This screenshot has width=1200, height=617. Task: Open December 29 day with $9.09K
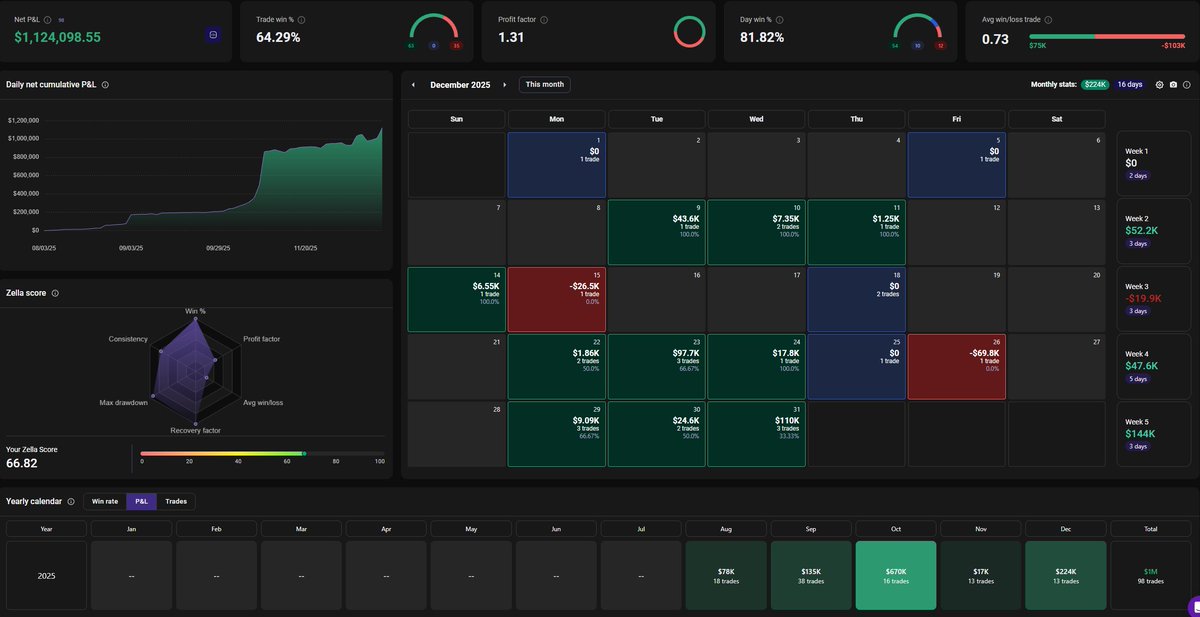click(x=556, y=434)
